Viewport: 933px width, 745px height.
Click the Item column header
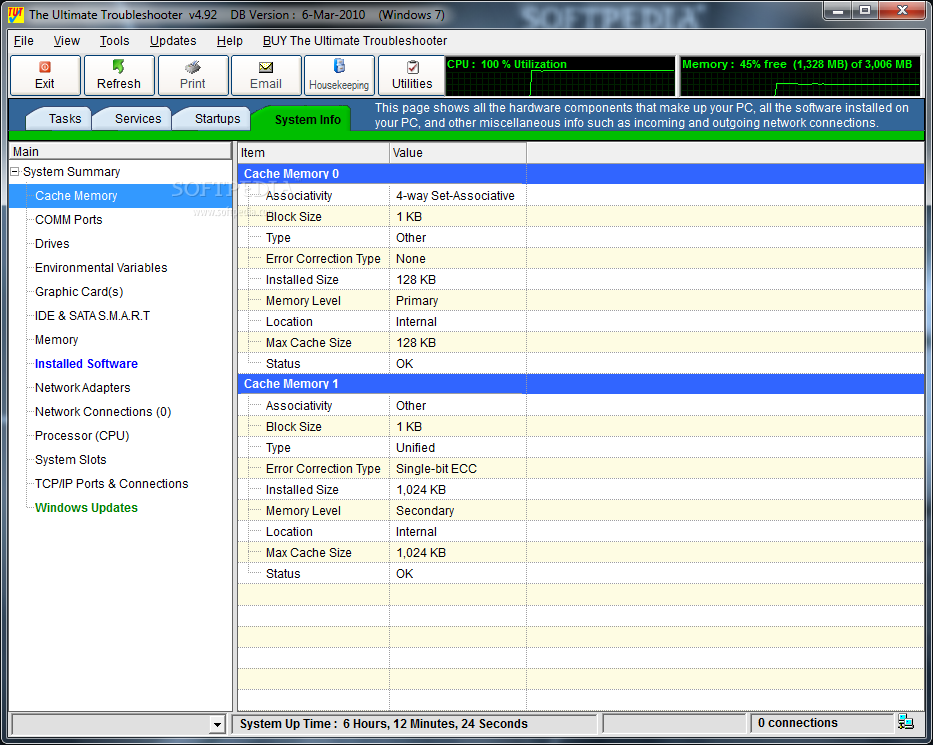pos(314,153)
